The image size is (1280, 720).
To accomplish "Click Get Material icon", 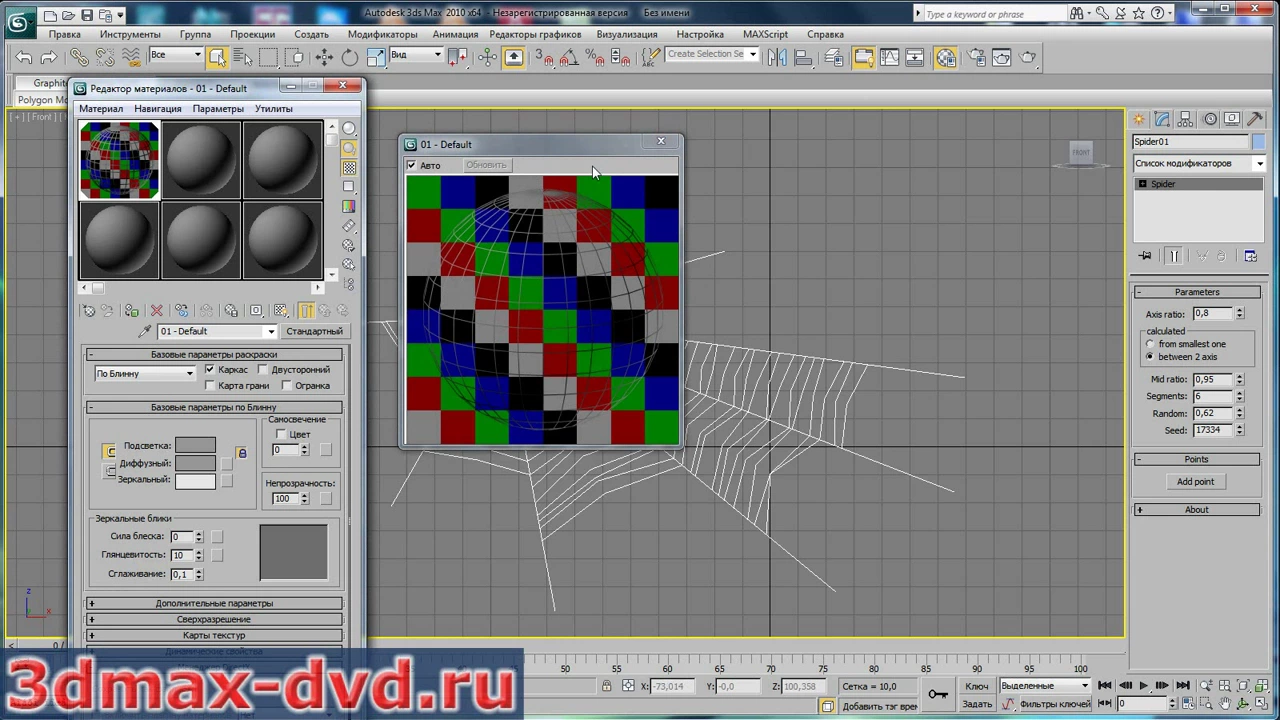I will point(88,311).
